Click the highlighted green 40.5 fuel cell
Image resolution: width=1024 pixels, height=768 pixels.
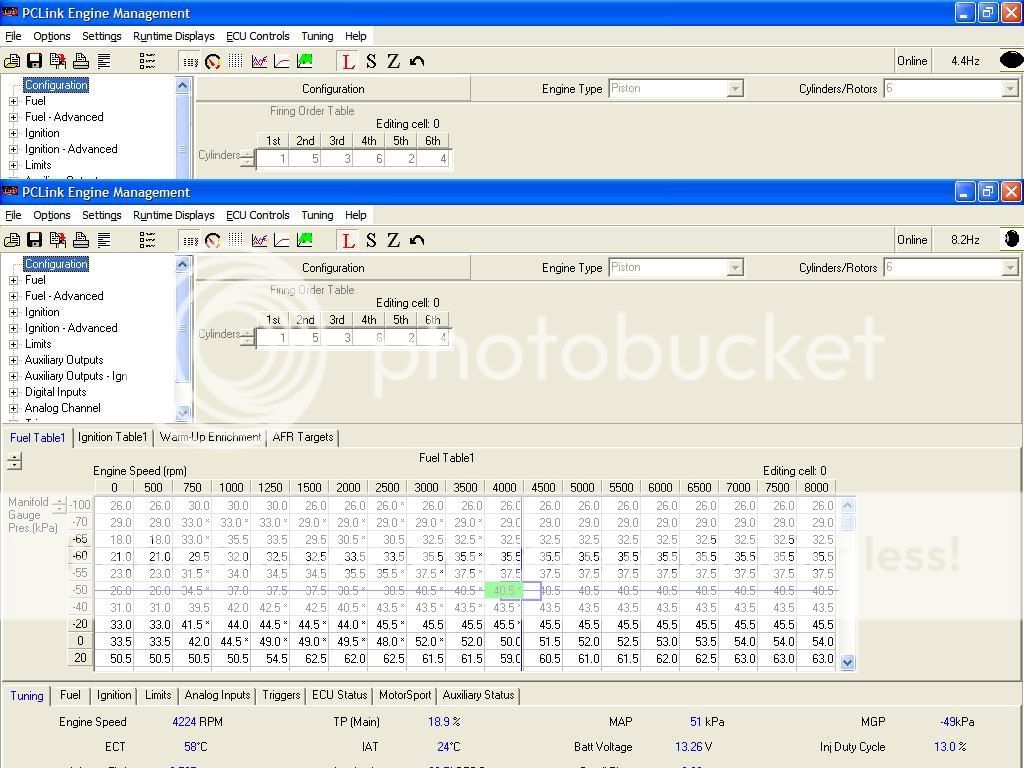(x=504, y=590)
